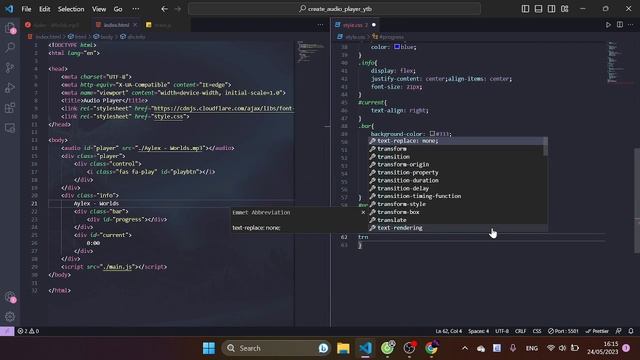Click the index.html minimap

[x=312, y=53]
